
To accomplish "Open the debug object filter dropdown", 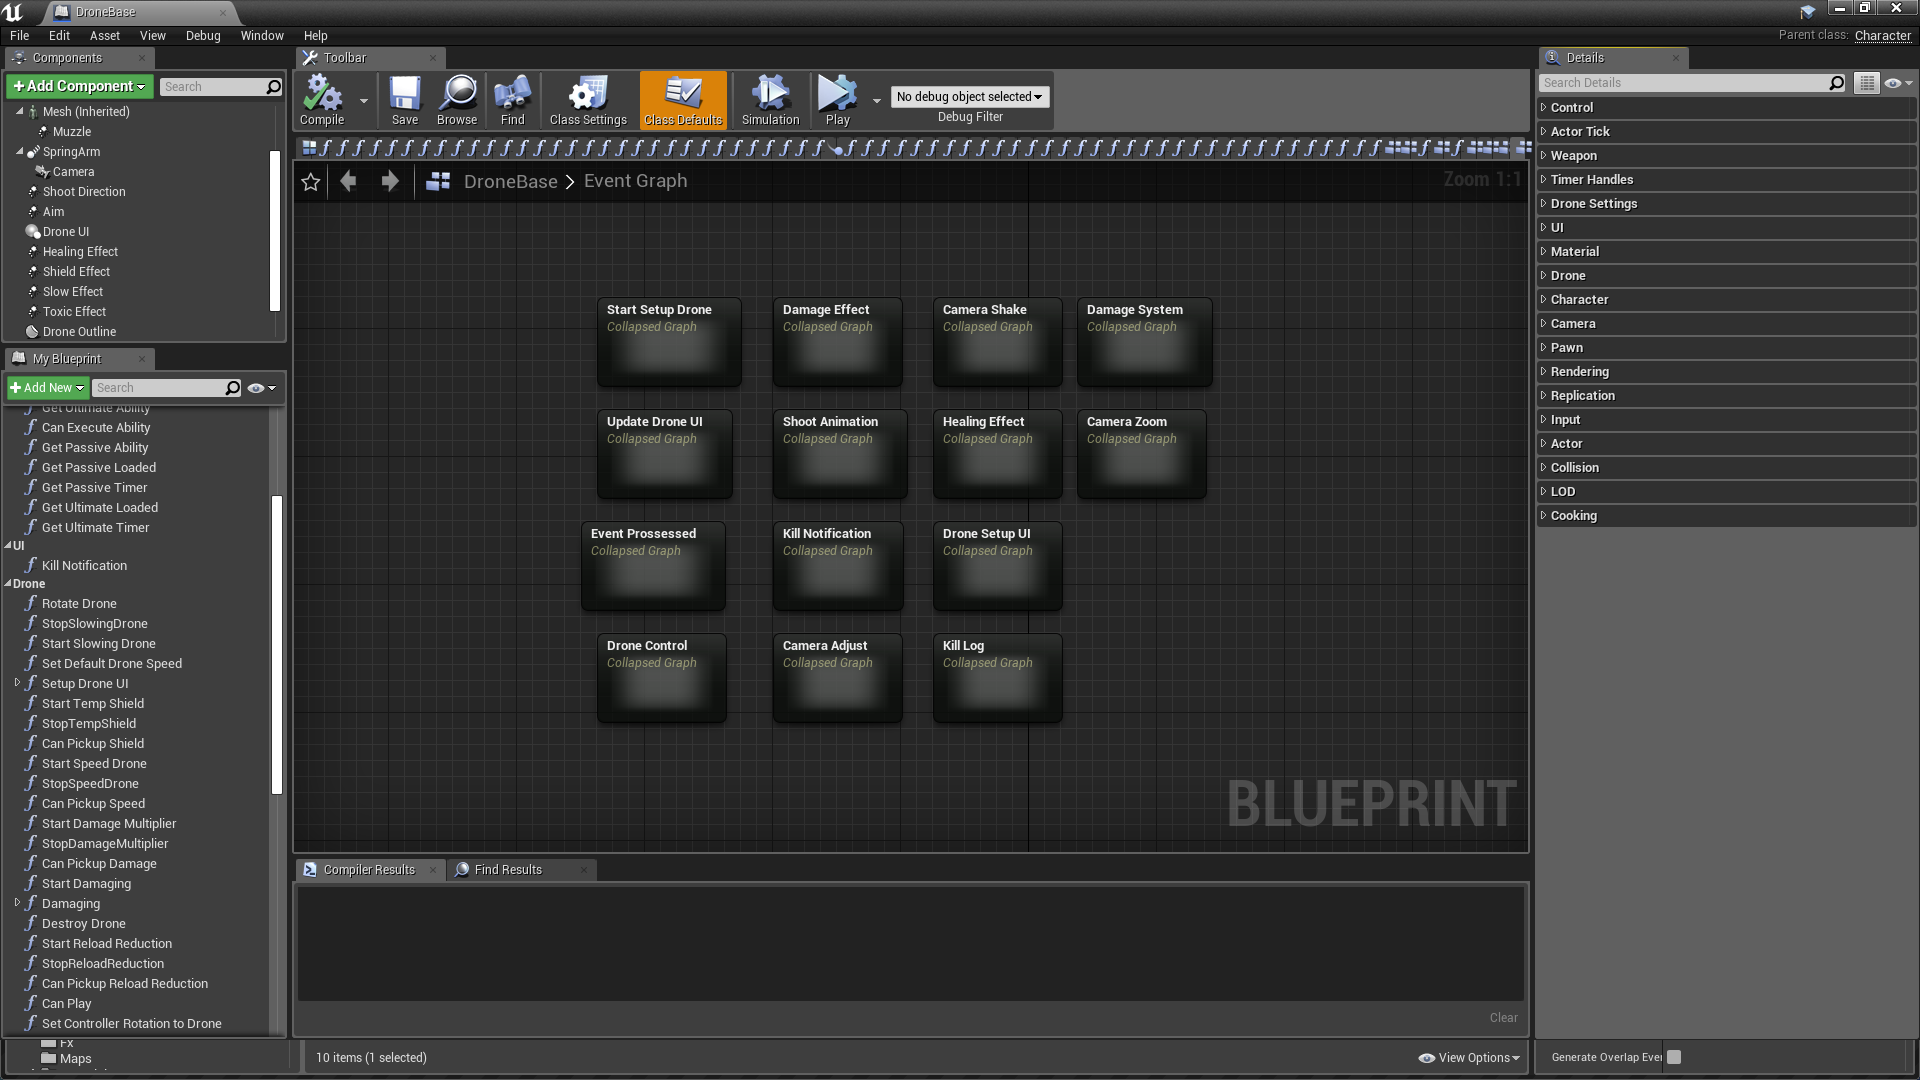I will click(969, 97).
